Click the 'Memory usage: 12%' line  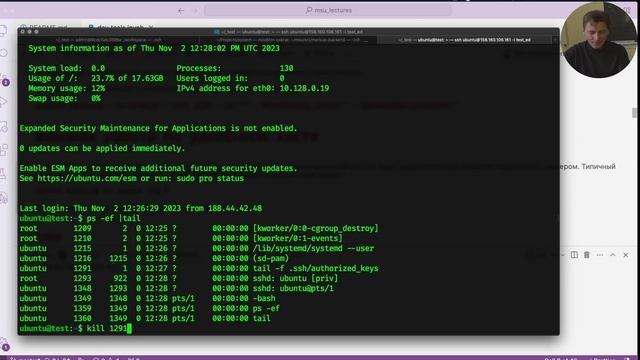[x=67, y=88]
